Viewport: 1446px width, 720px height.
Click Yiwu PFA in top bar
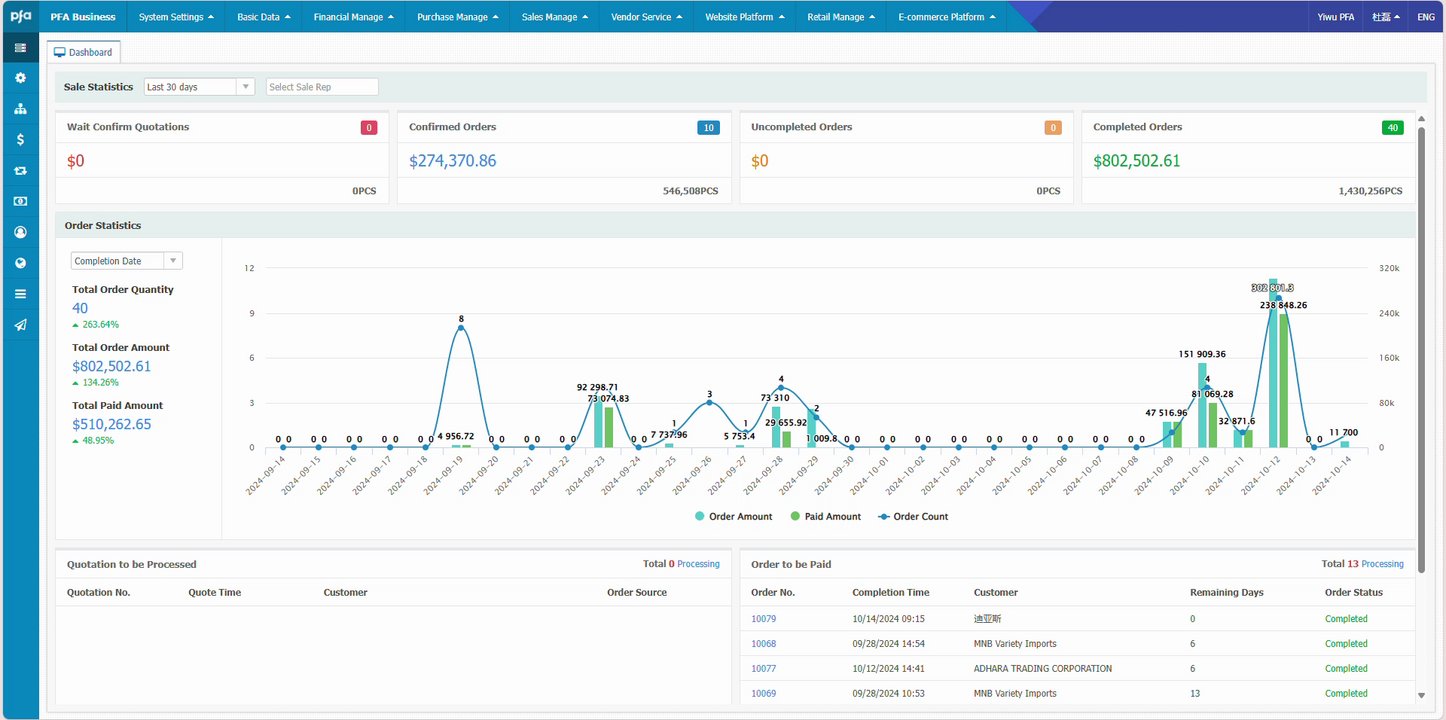click(1336, 17)
